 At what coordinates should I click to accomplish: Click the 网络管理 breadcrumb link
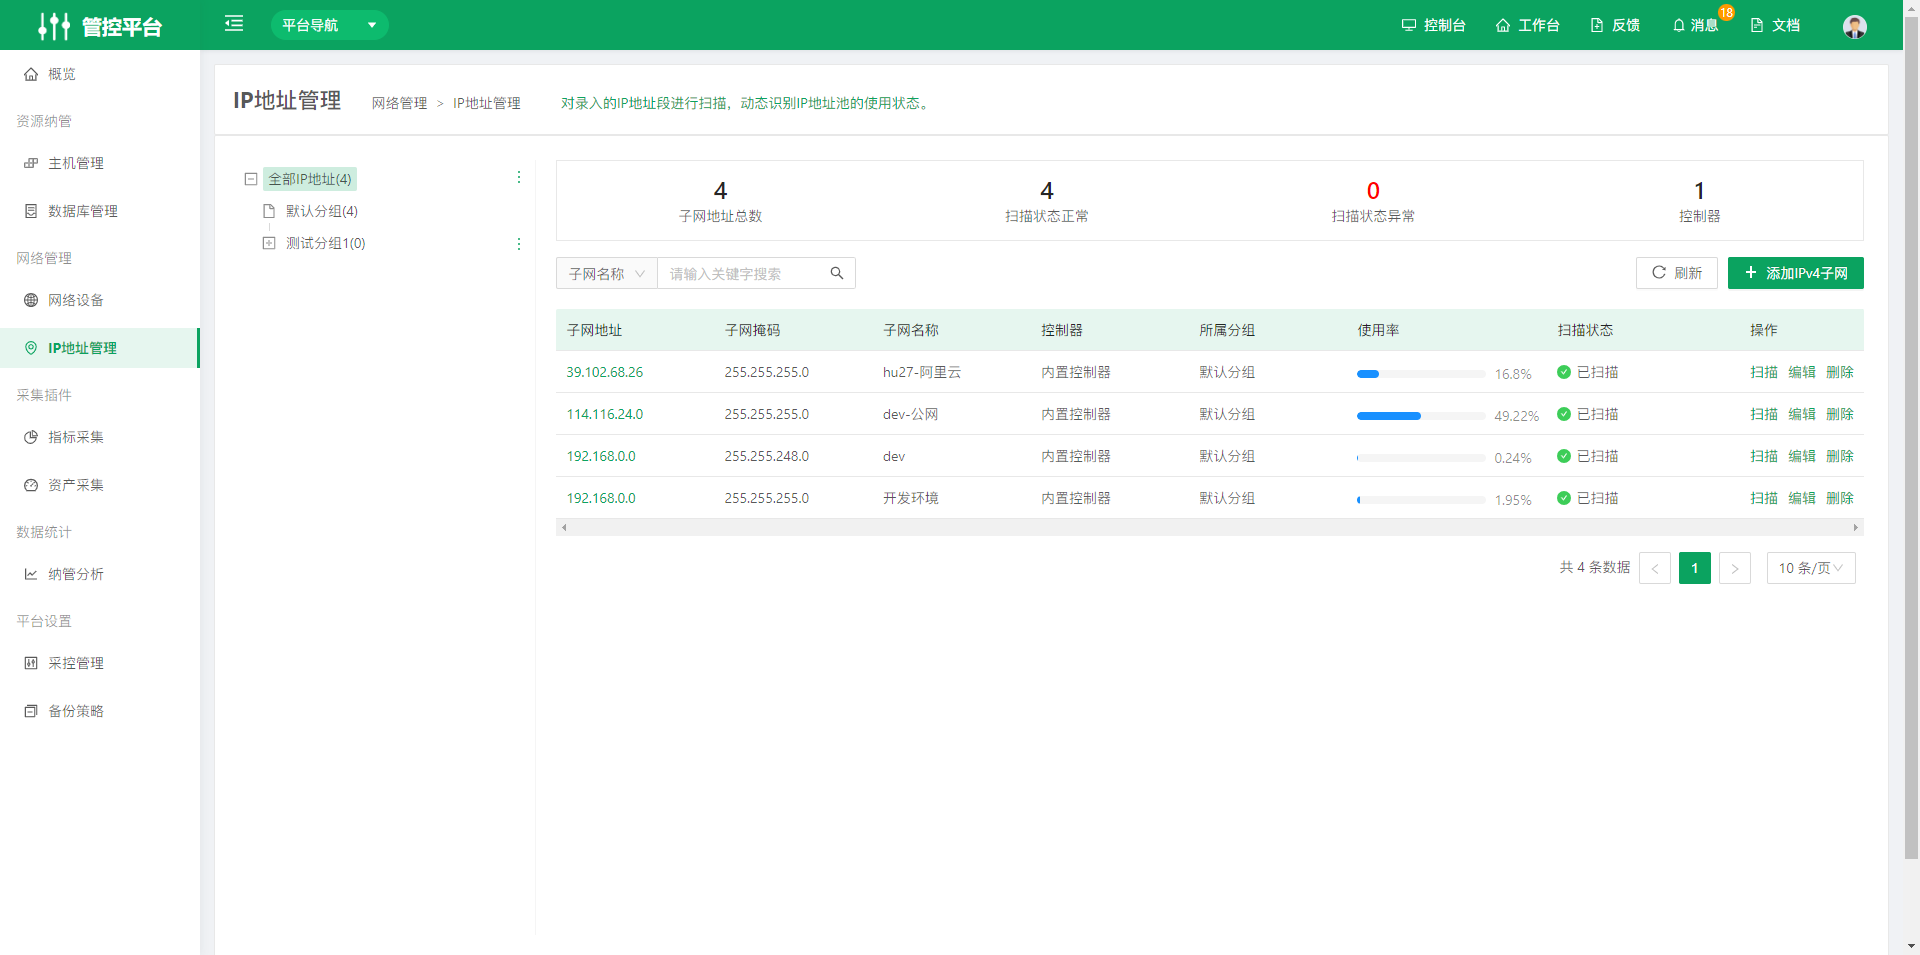399,103
